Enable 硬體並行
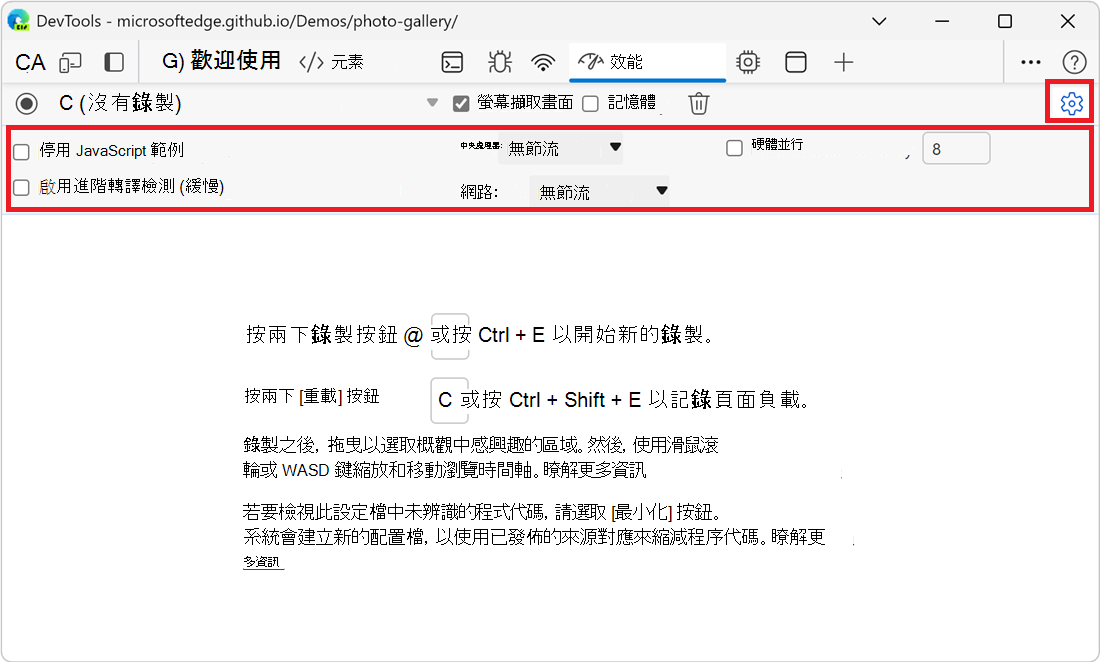 pos(733,147)
